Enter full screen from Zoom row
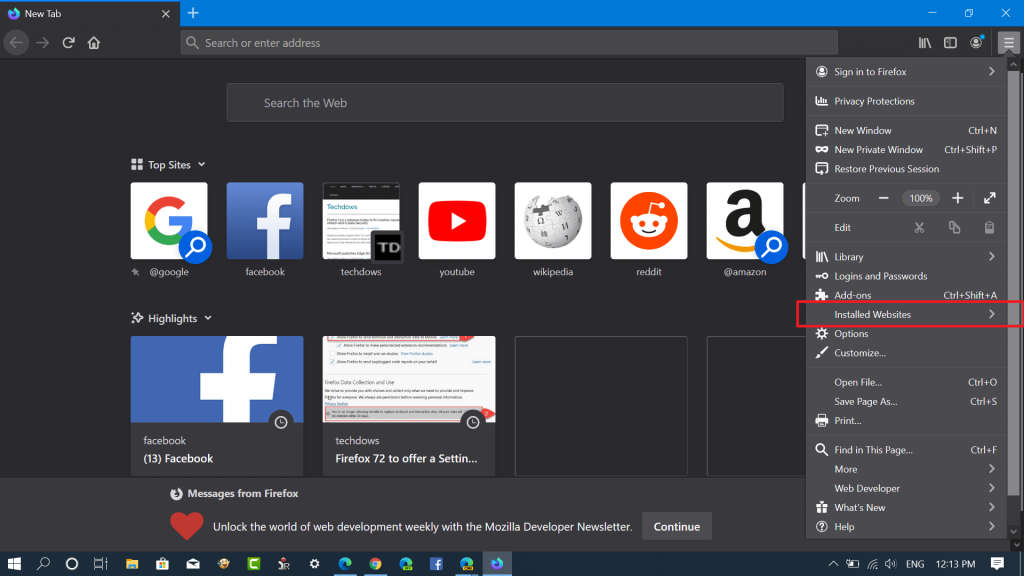Image resolution: width=1024 pixels, height=576 pixels. 989,199
